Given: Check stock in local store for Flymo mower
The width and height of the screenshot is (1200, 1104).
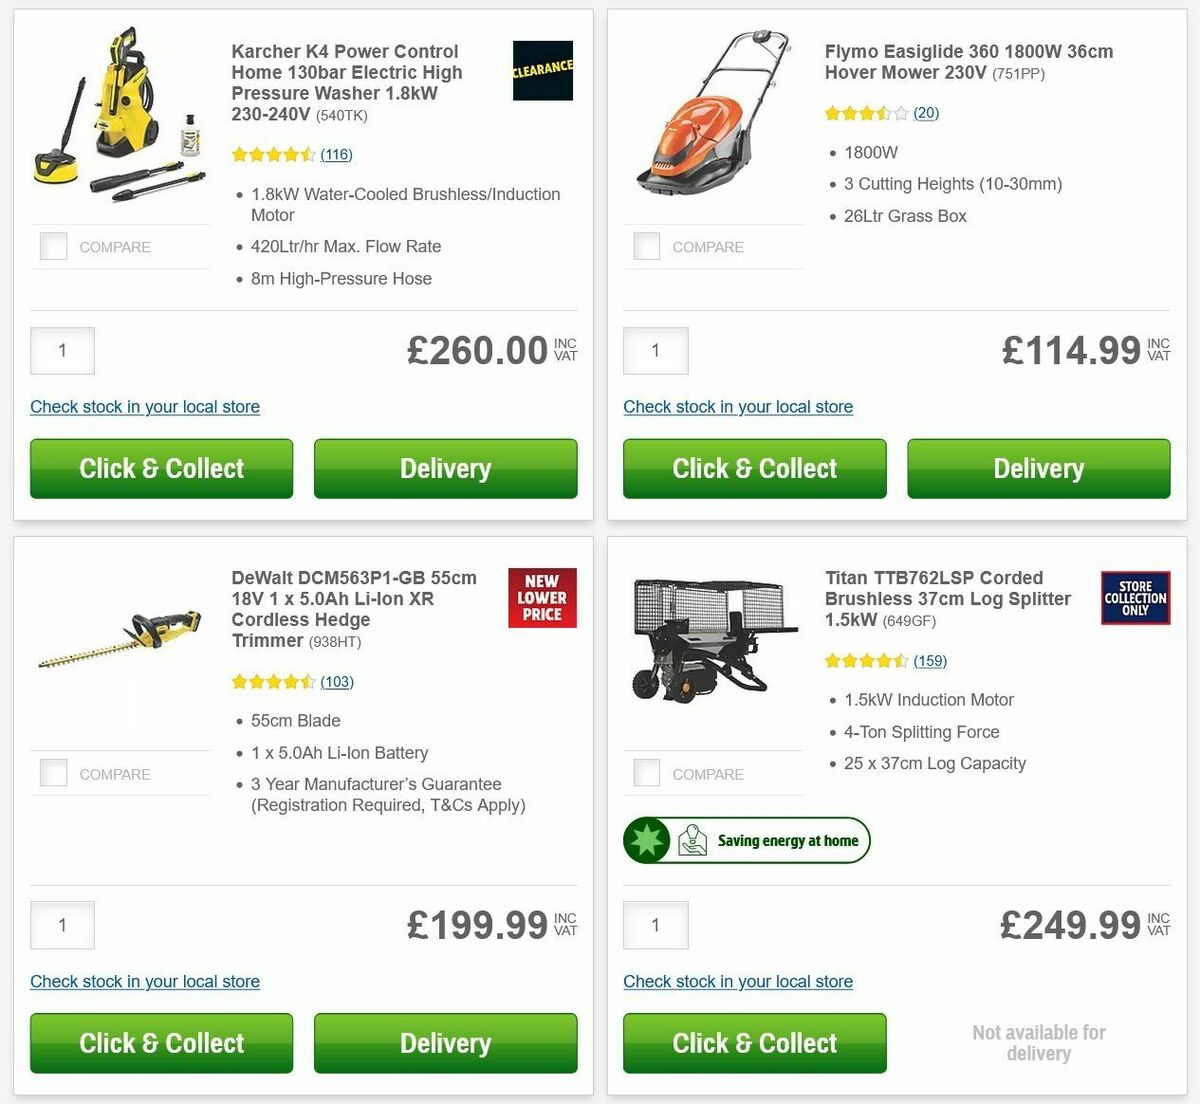Looking at the screenshot, I should [738, 407].
